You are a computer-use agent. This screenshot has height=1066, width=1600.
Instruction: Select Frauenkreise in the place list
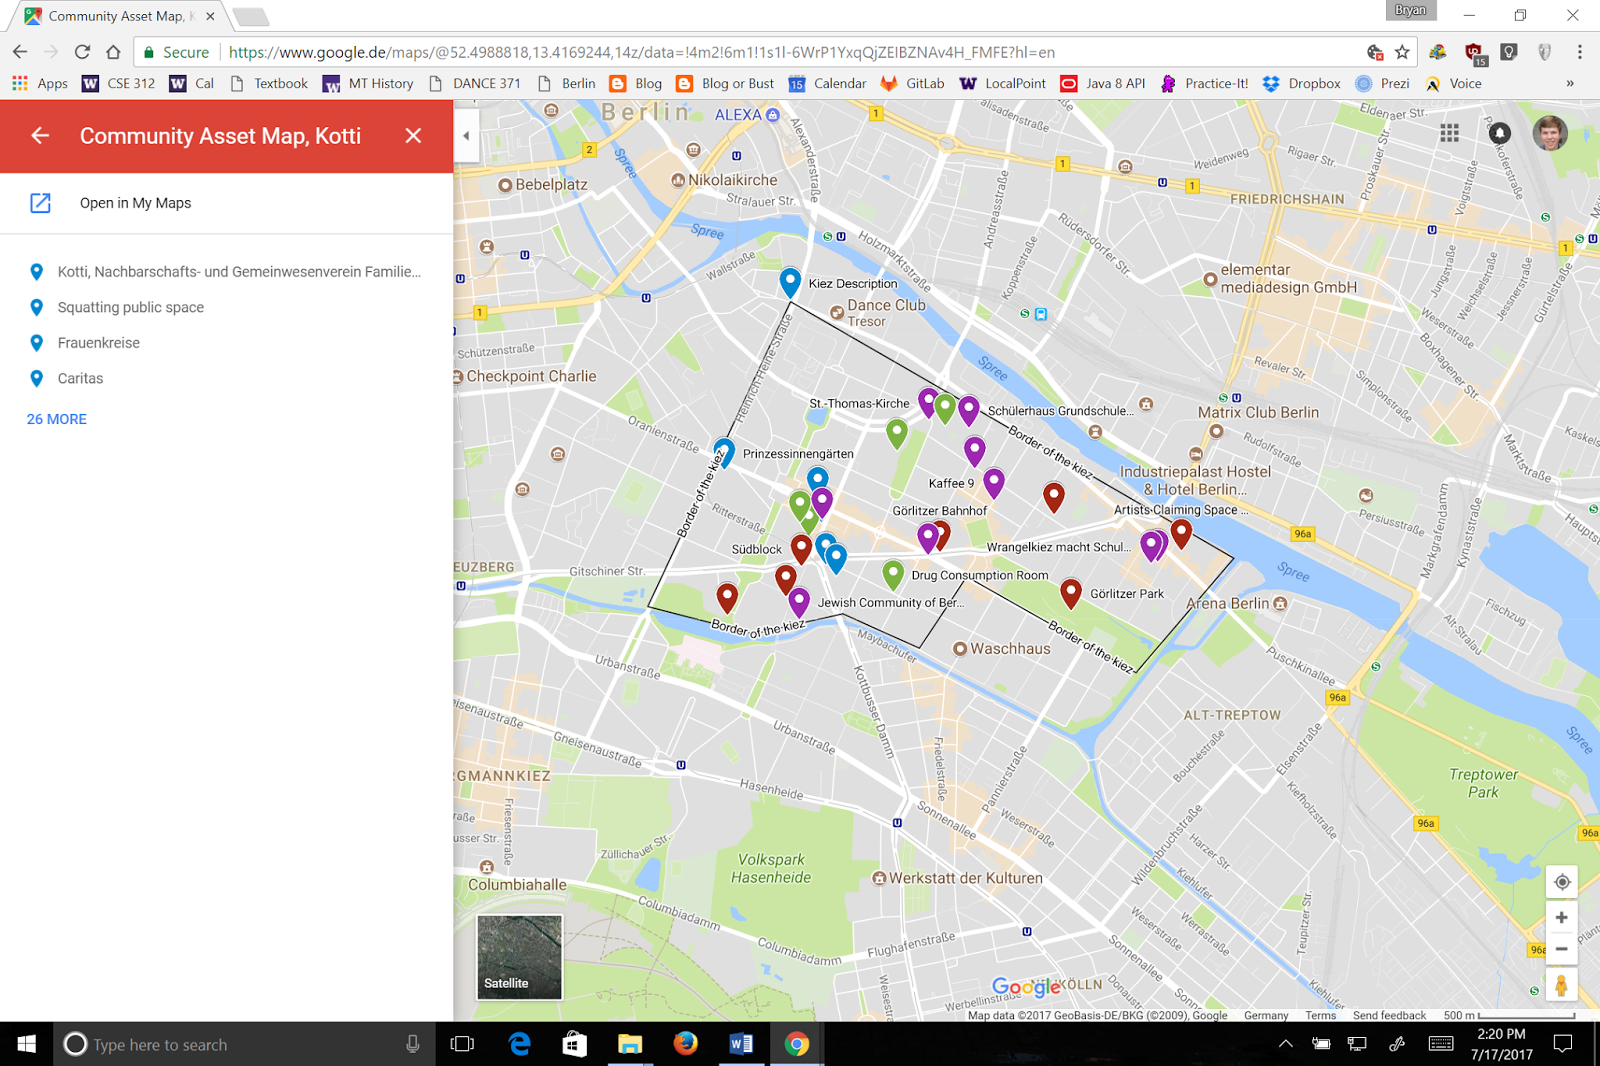point(226,343)
